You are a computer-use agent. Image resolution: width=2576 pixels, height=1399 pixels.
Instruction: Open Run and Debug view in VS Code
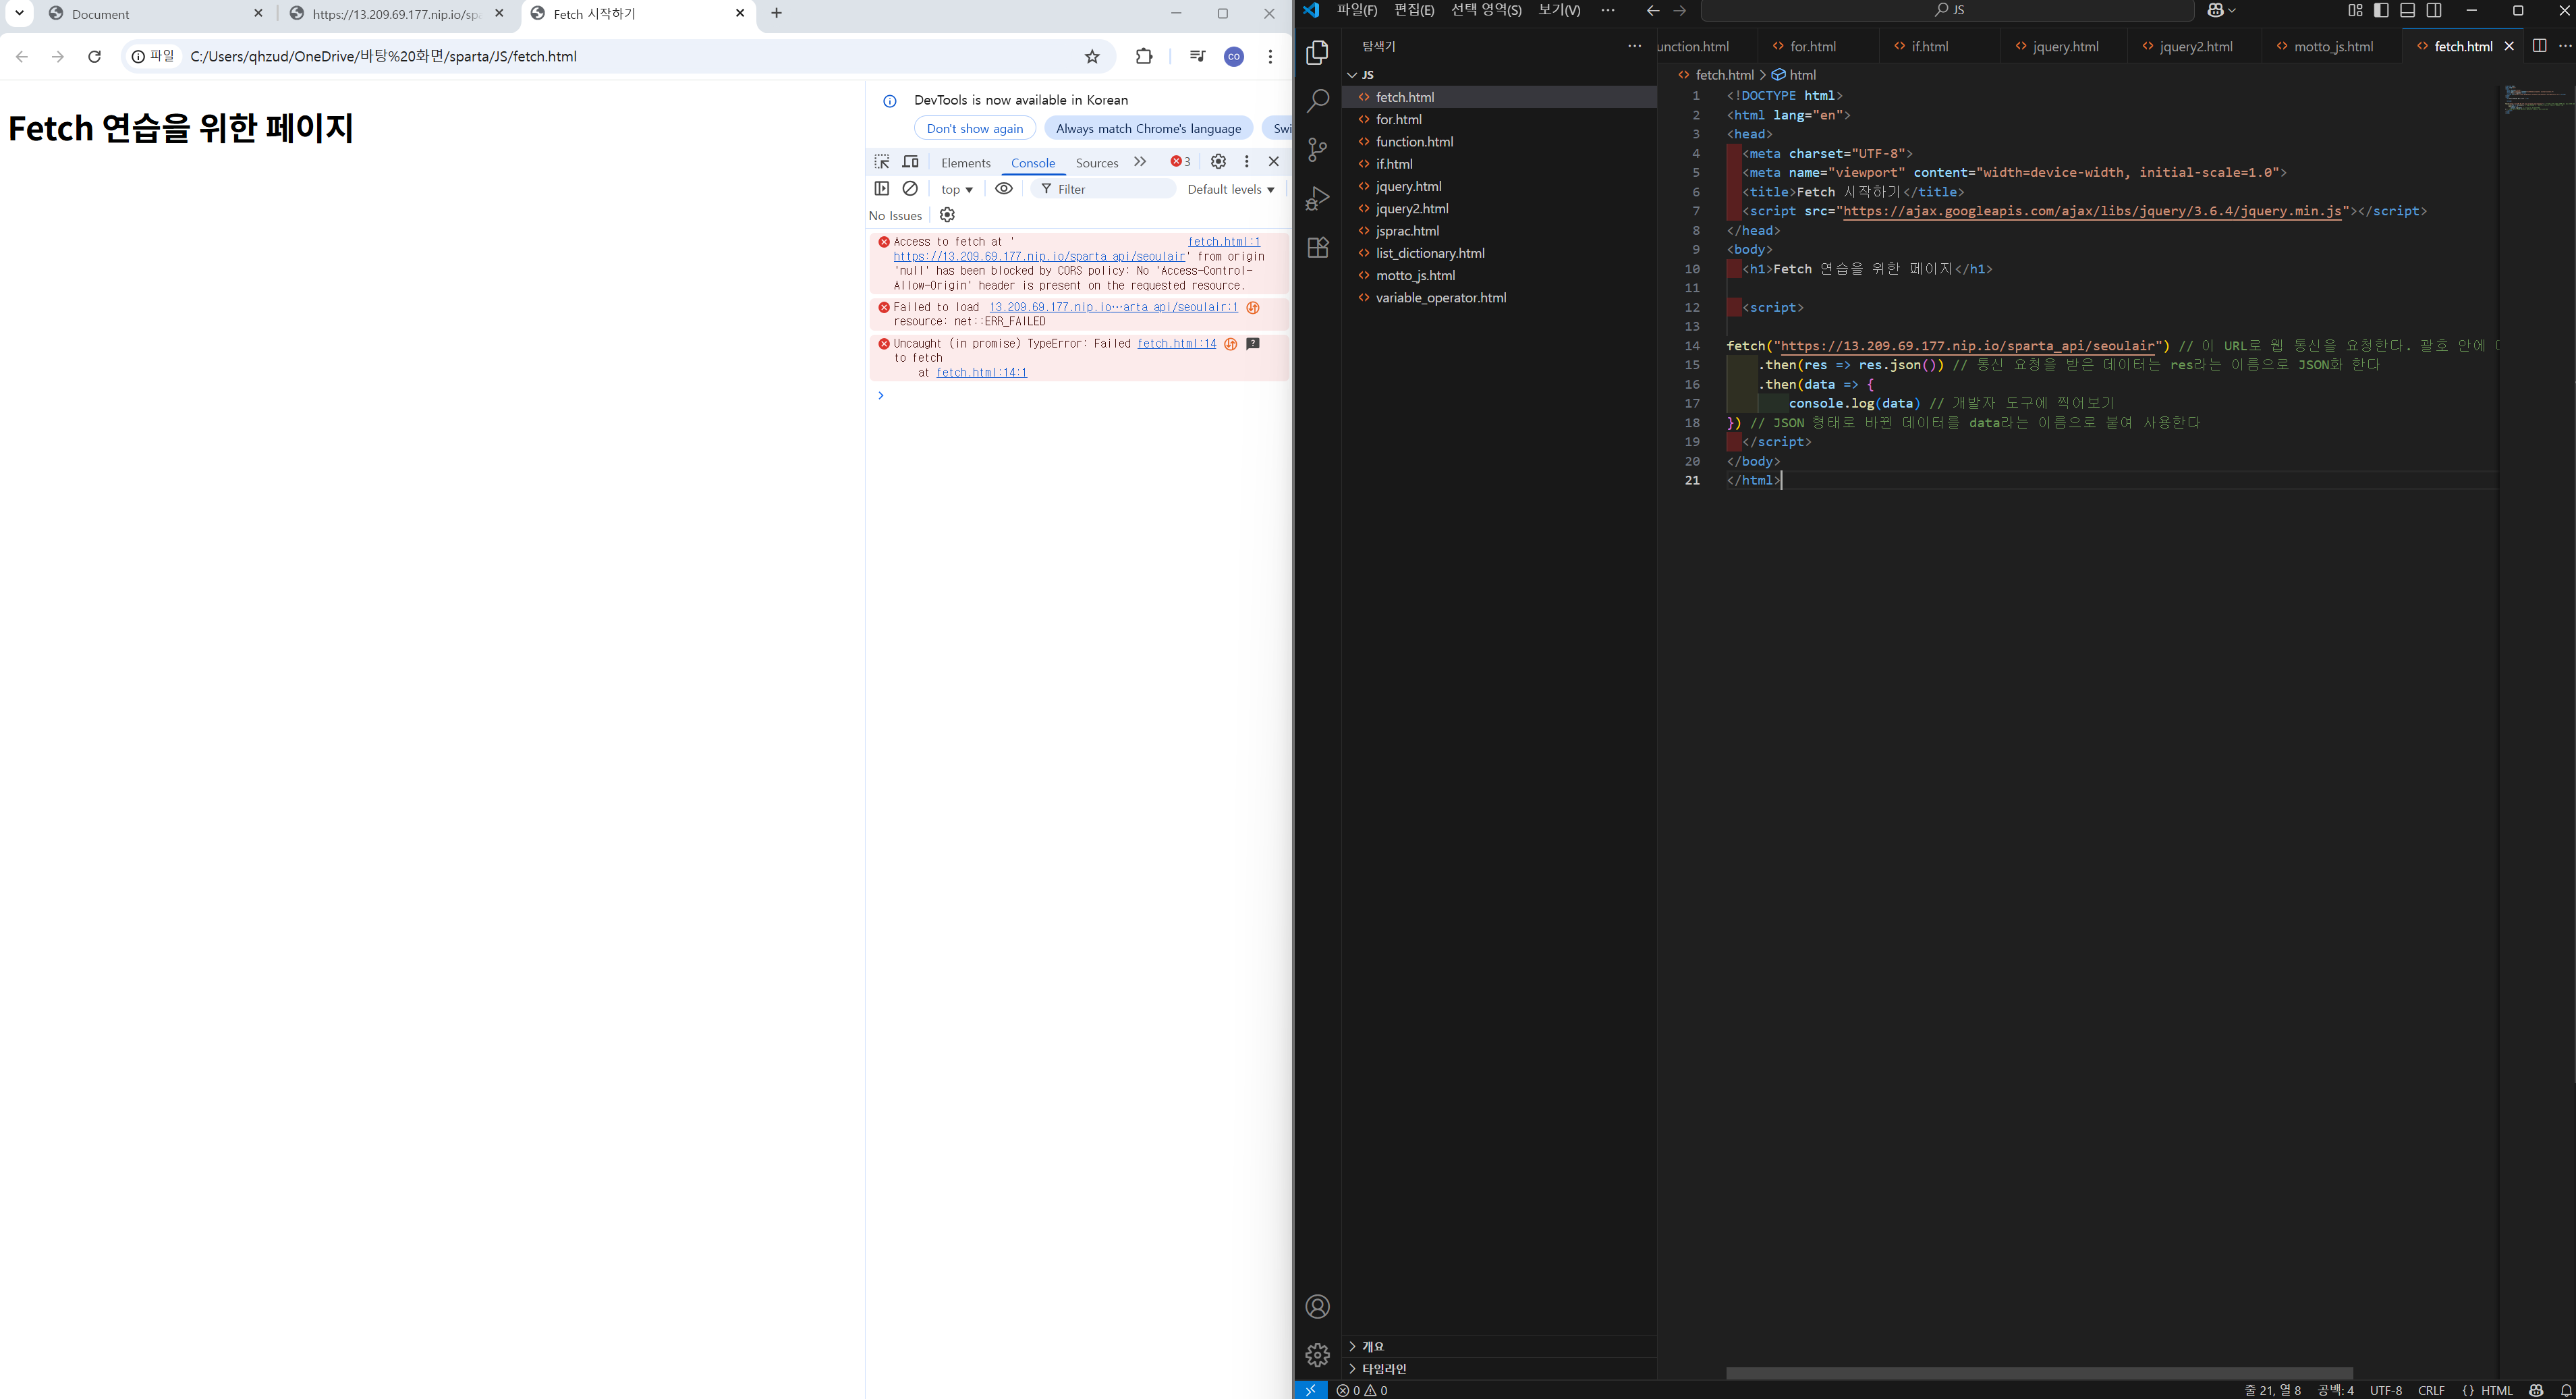[1317, 198]
